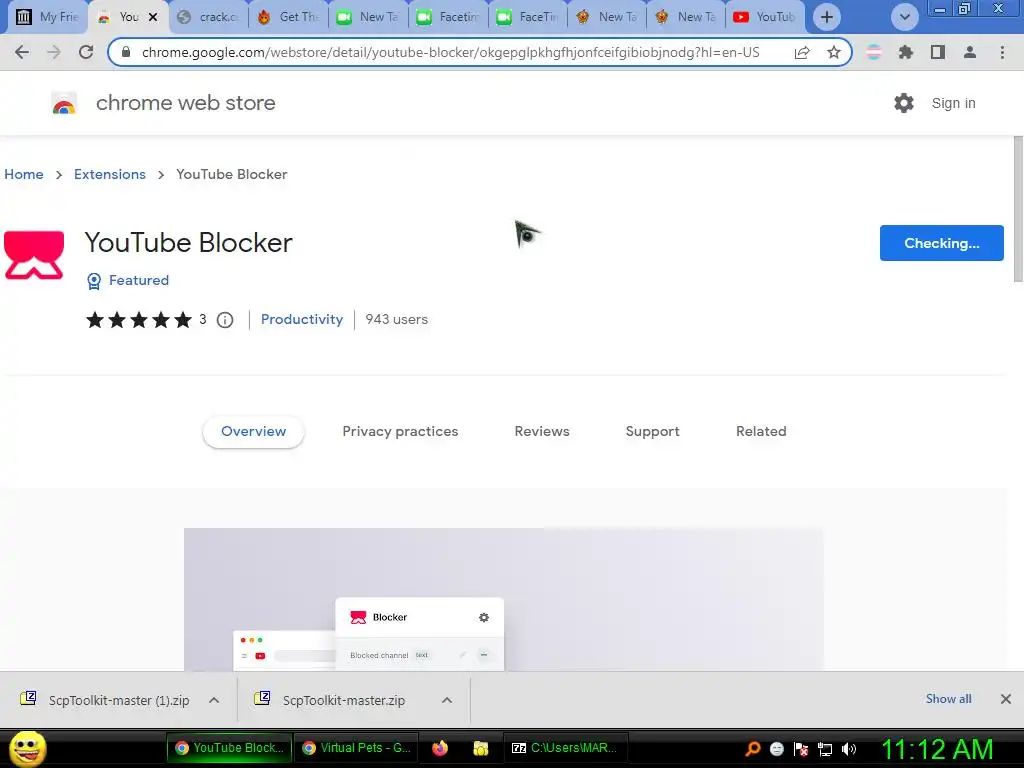The height and width of the screenshot is (768, 1024).
Task: Switch to the YouTub browser tab
Action: point(765,17)
